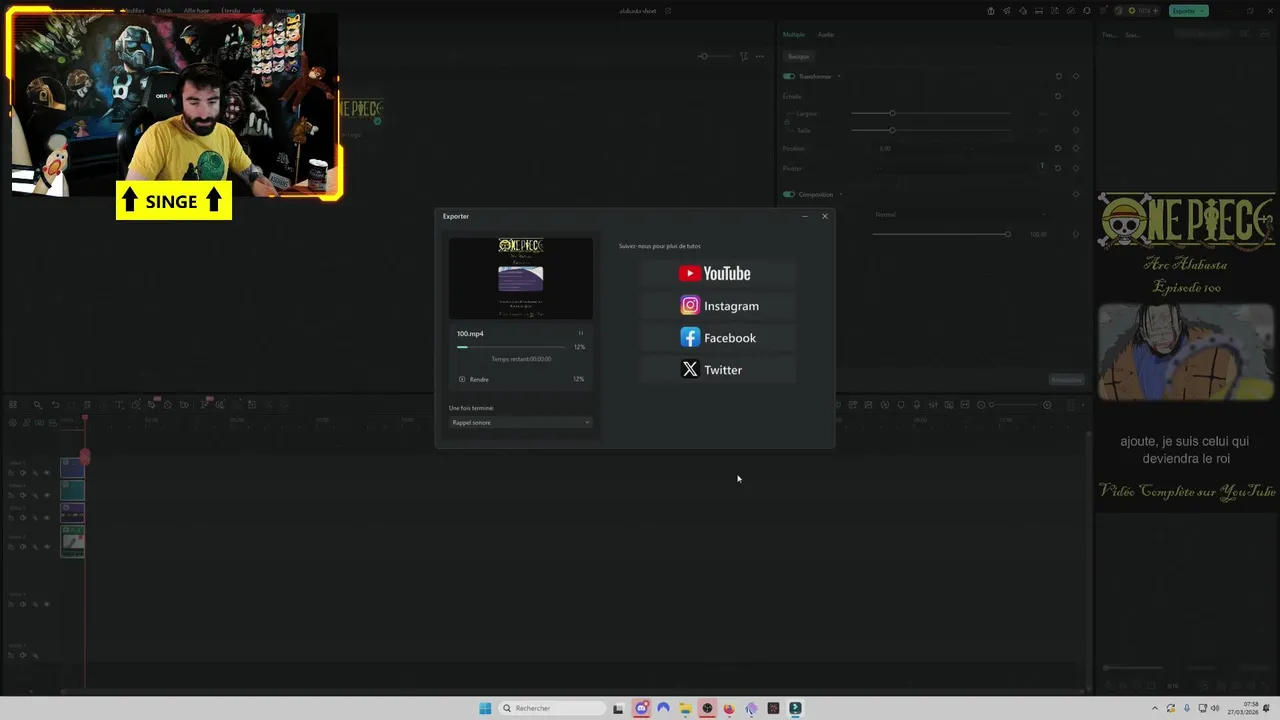Click the Taille scale slider
Viewport: 1280px width, 720px height.
[930, 130]
